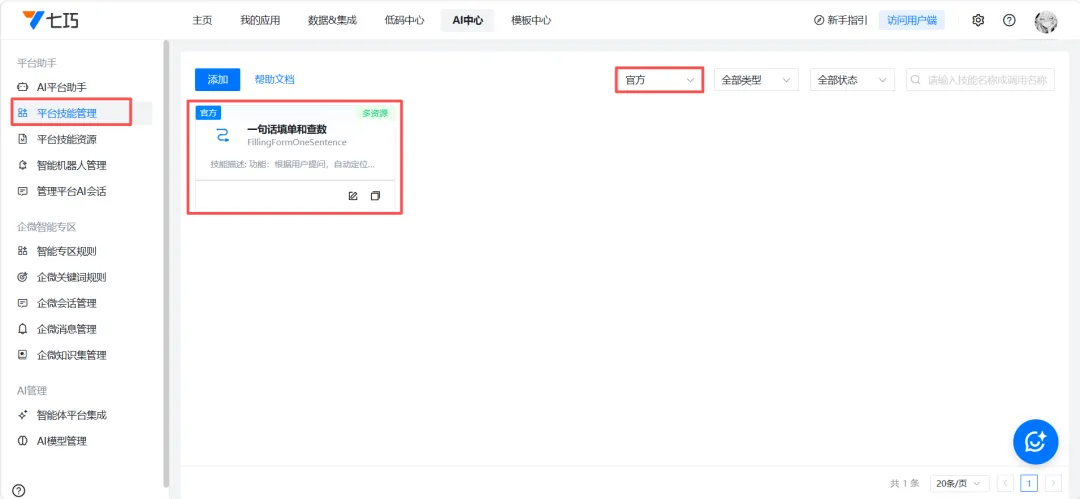Open the 帮助文档 link
1080x499 pixels.
click(x=274, y=80)
